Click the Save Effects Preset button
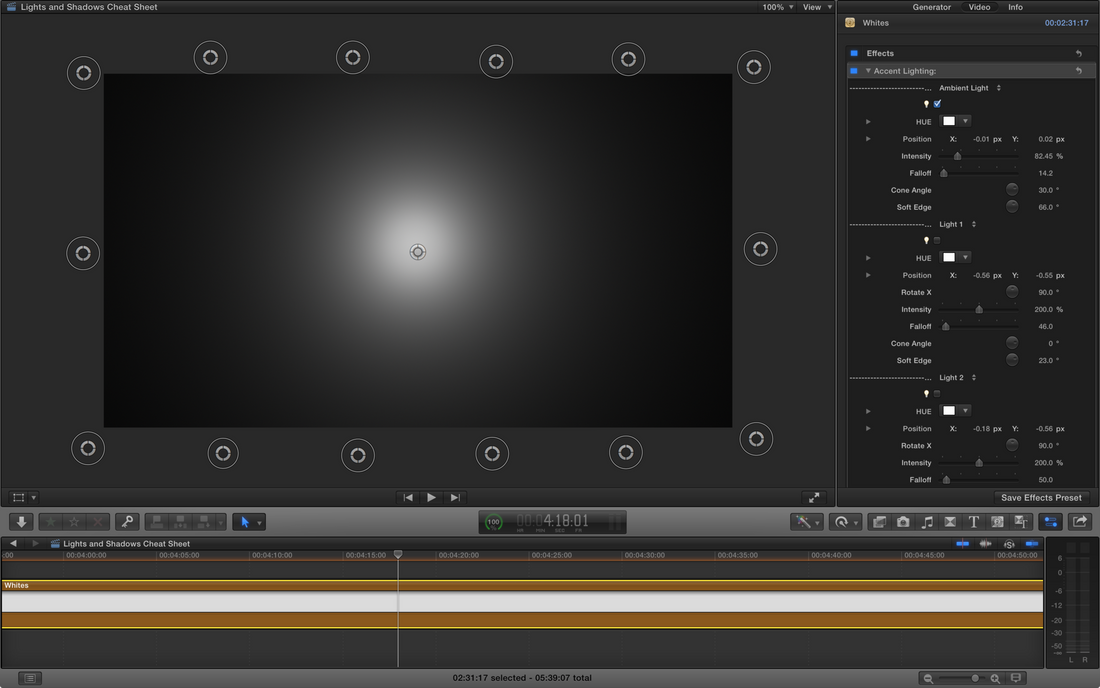This screenshot has width=1100, height=688. point(1041,497)
